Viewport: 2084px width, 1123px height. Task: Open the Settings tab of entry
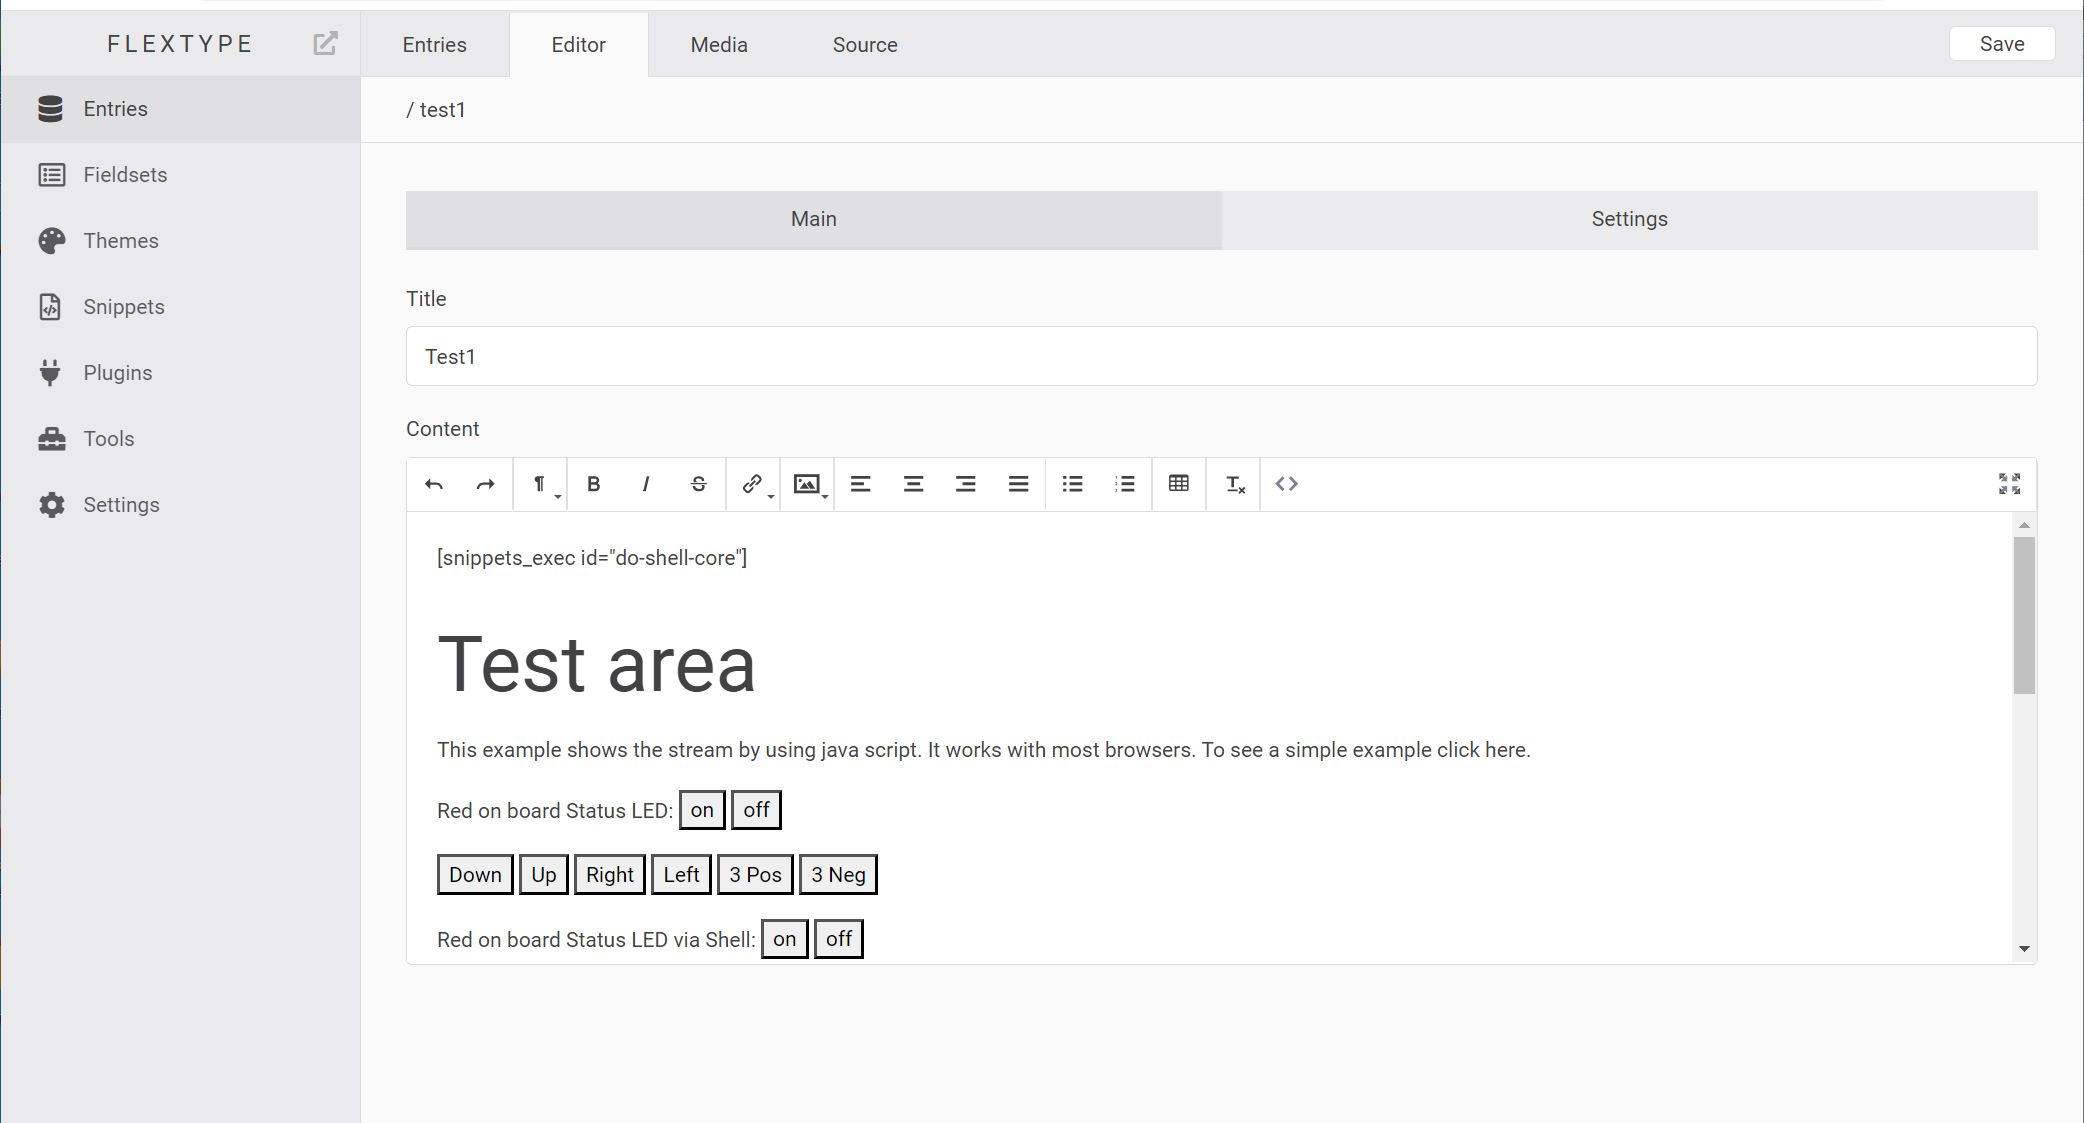[1628, 220]
